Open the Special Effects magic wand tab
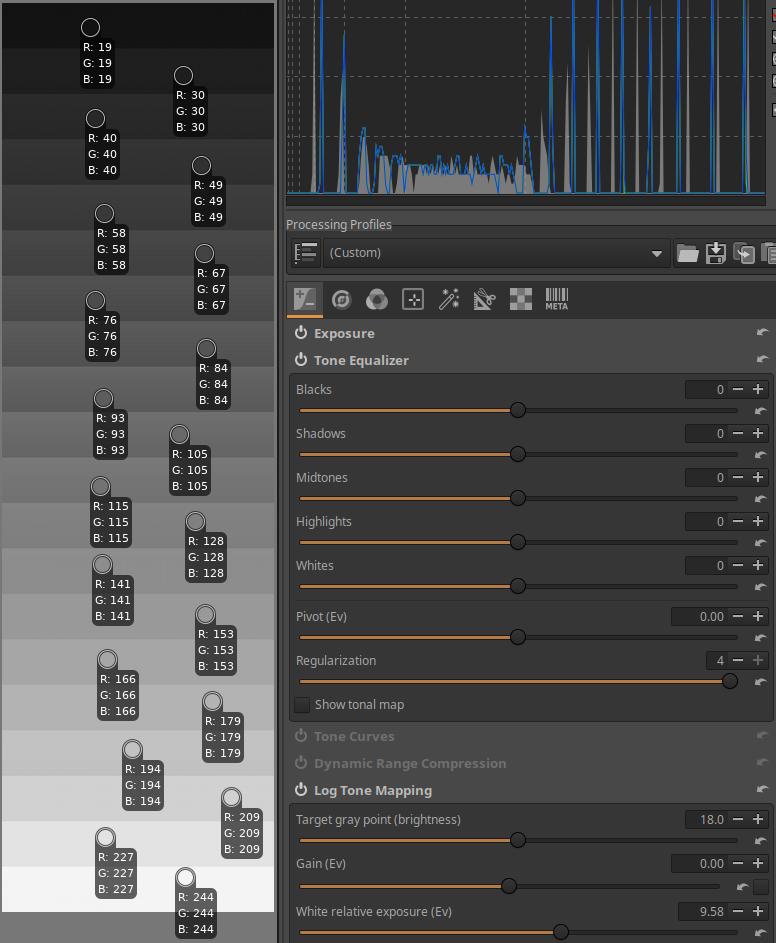The image size is (776, 943). coord(449,299)
